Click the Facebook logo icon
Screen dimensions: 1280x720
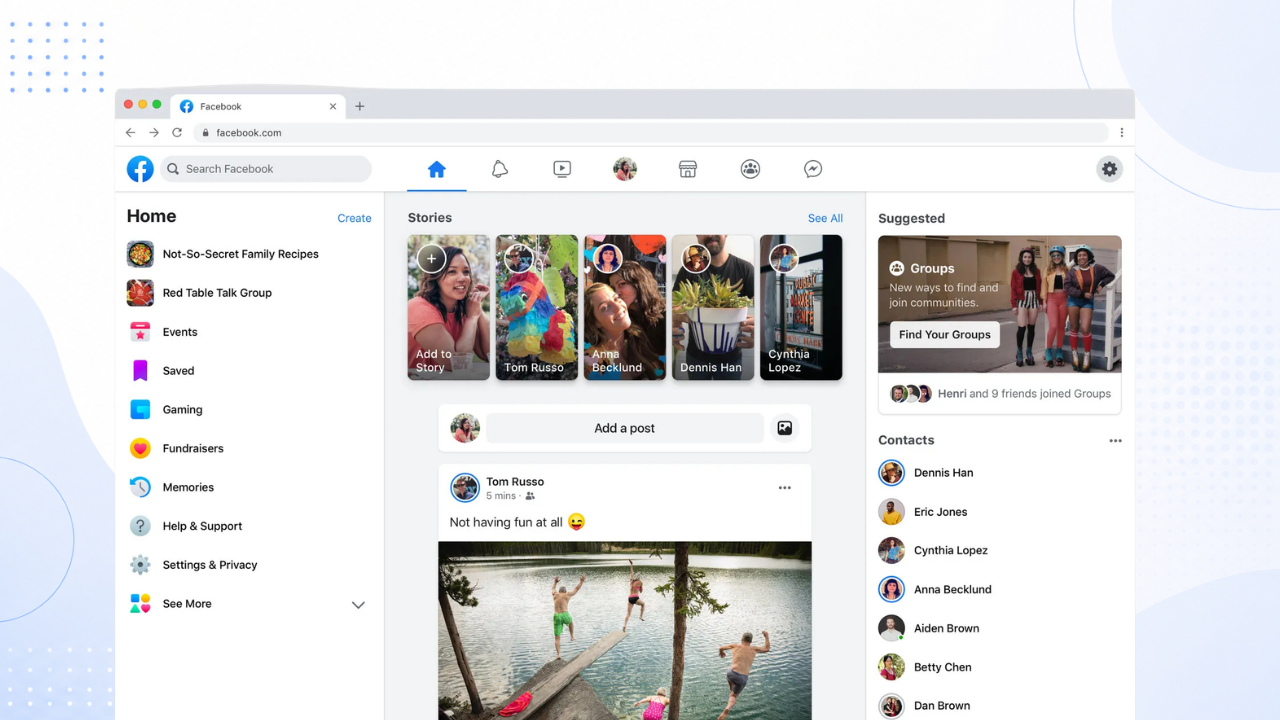click(x=140, y=169)
